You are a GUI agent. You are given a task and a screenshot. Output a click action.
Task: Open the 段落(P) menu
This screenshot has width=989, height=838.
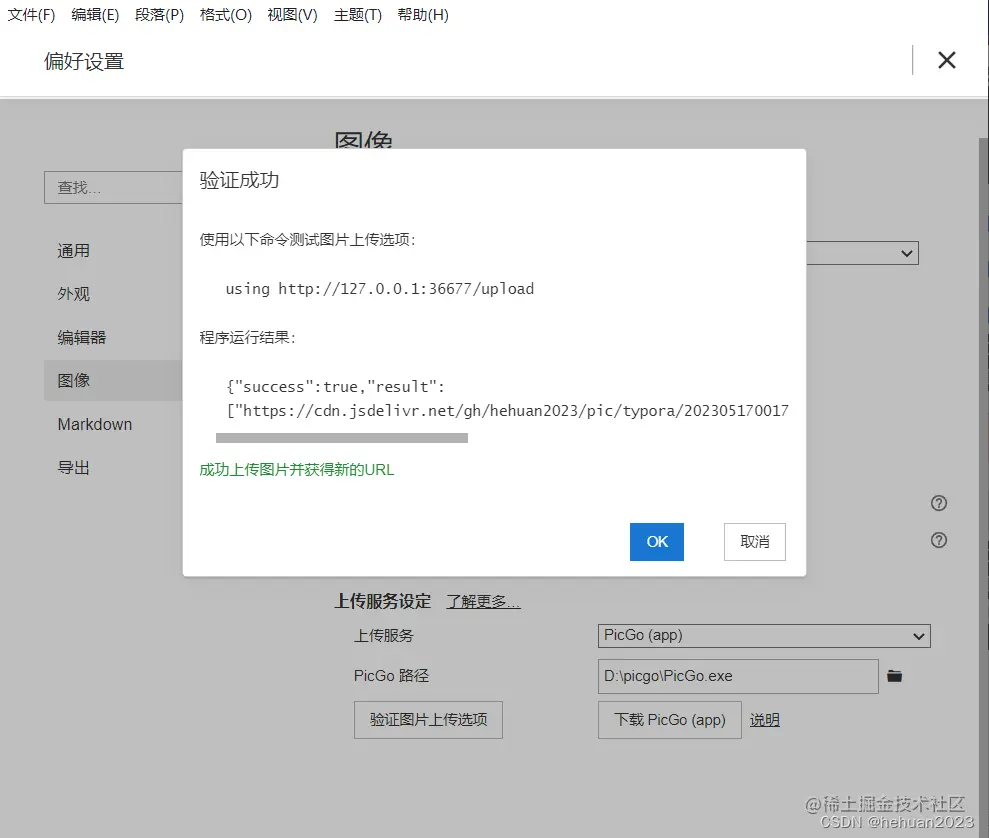click(x=159, y=15)
